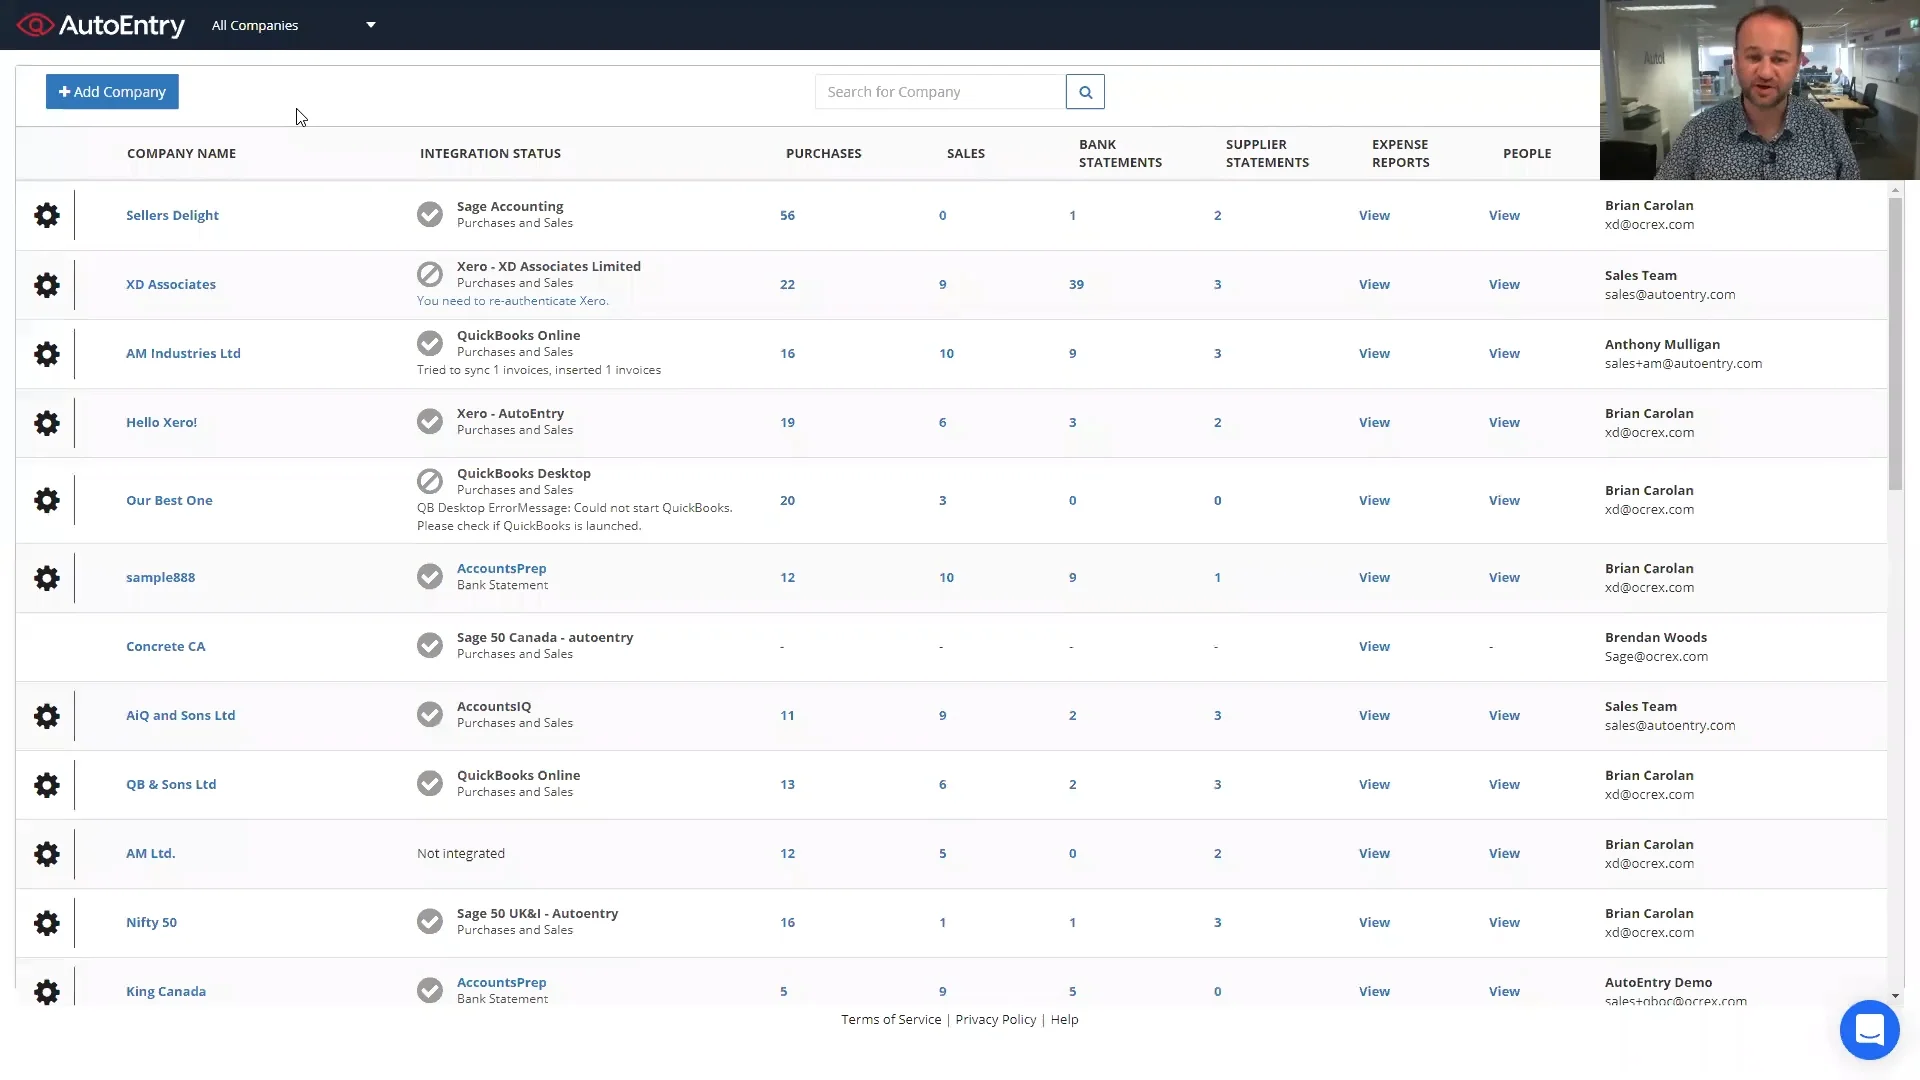Open the chat bubble support widget
Screen dimensions: 1920x1080
(x=1869, y=1029)
